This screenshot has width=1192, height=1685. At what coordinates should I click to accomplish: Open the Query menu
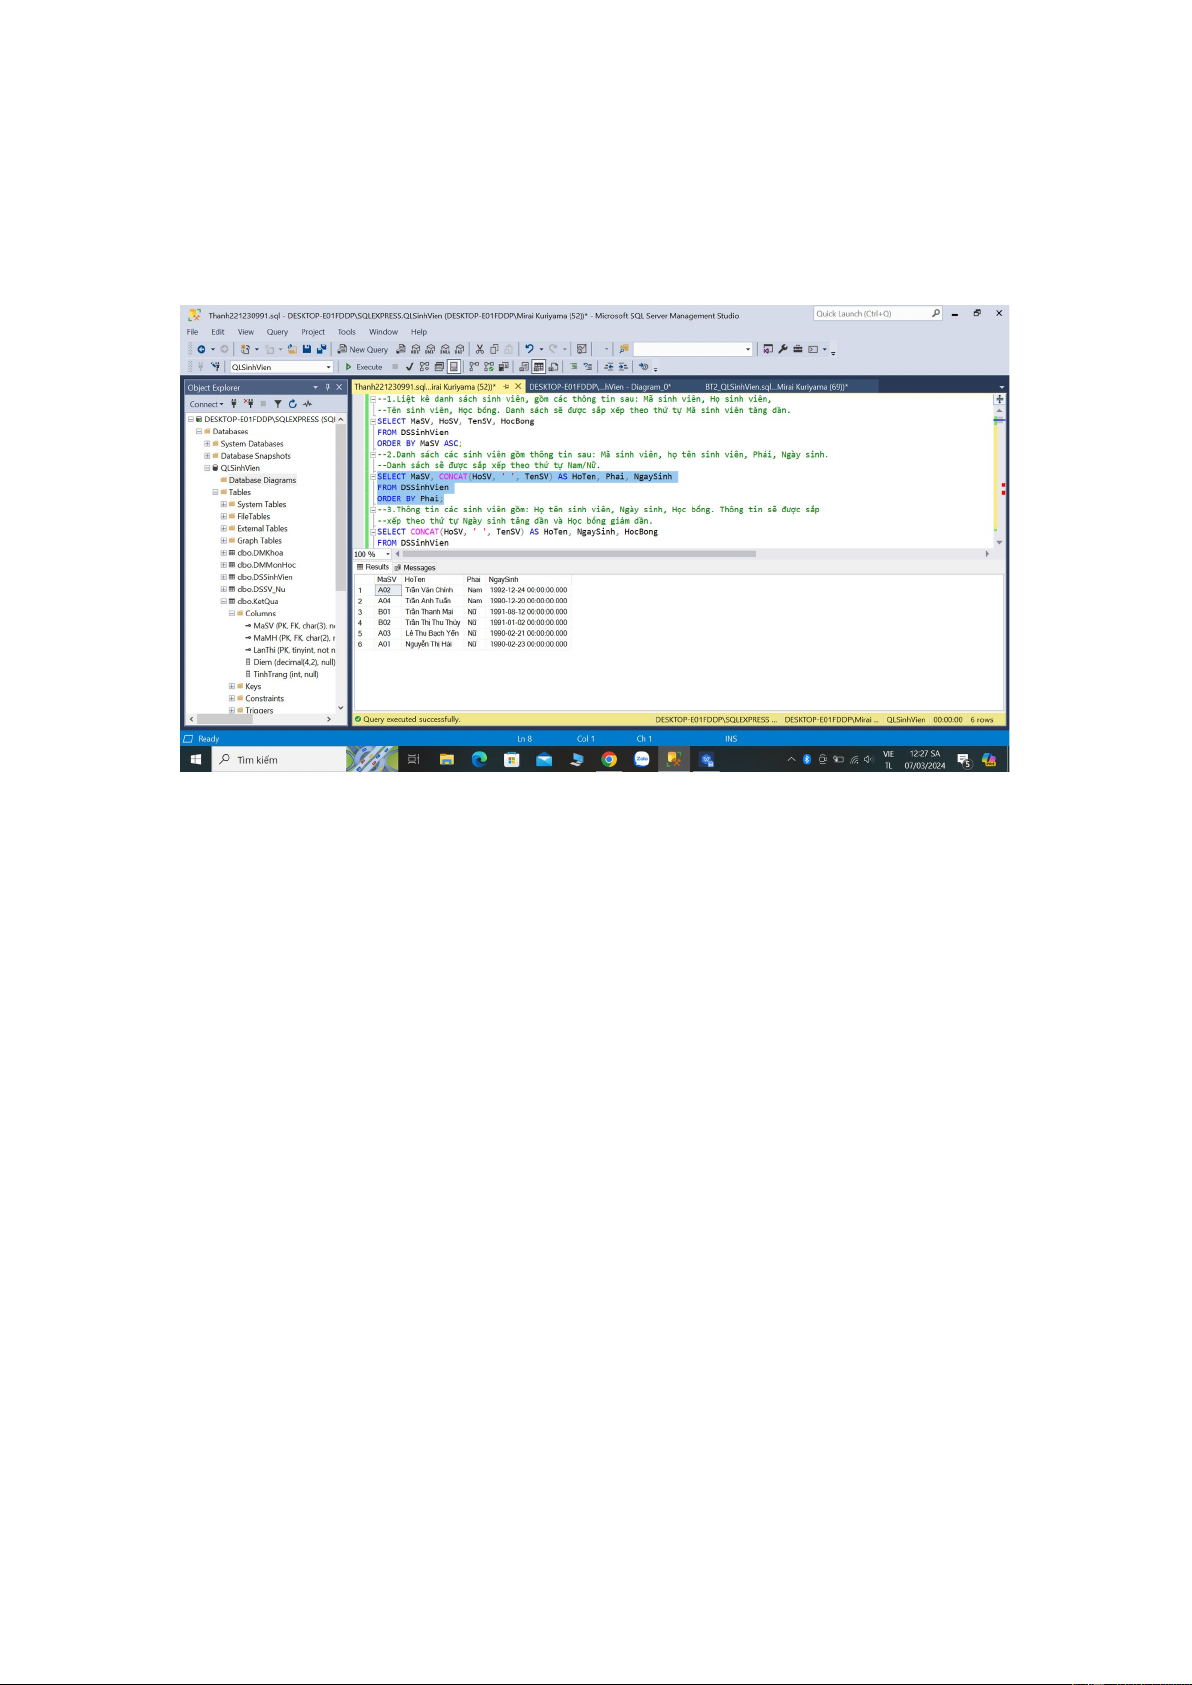[x=277, y=332]
